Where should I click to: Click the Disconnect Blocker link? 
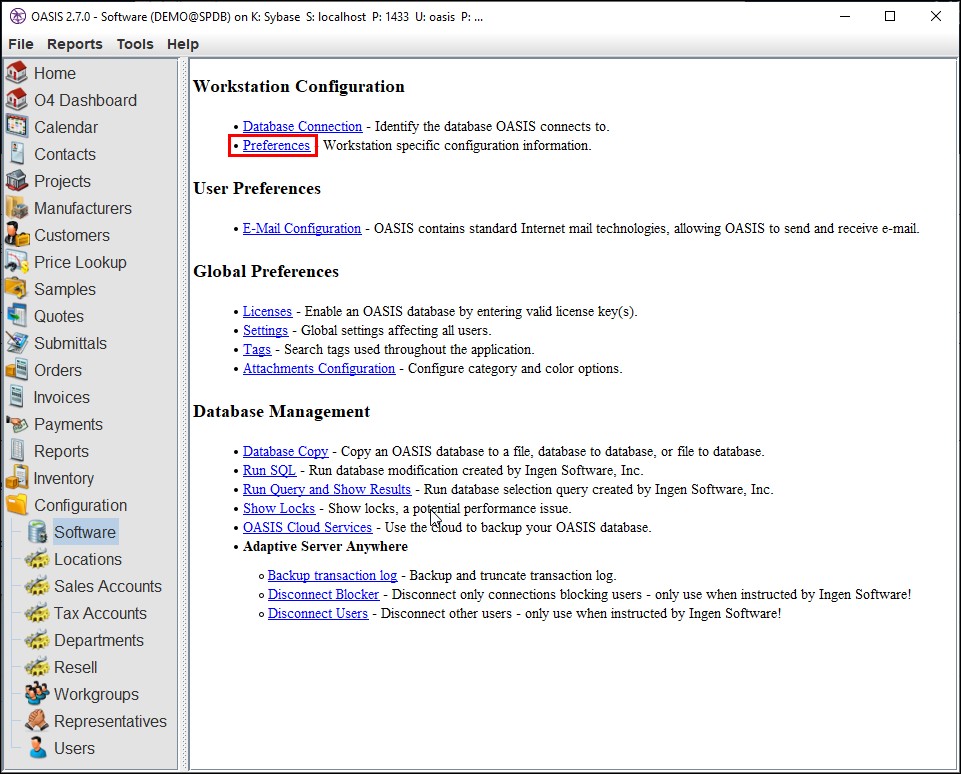click(x=324, y=594)
